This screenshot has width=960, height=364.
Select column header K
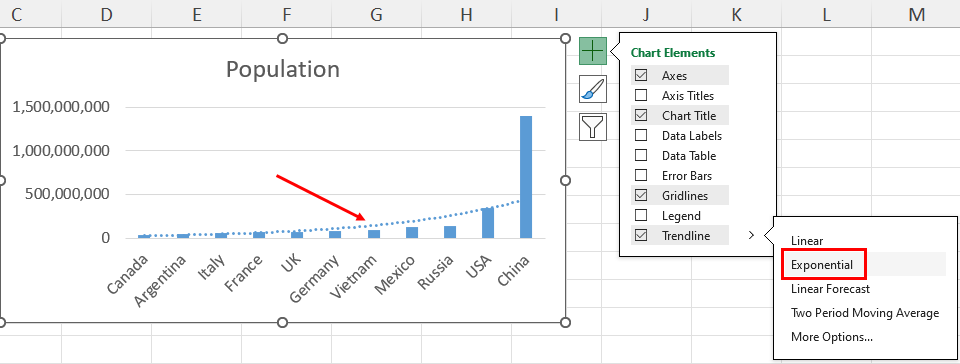[737, 14]
